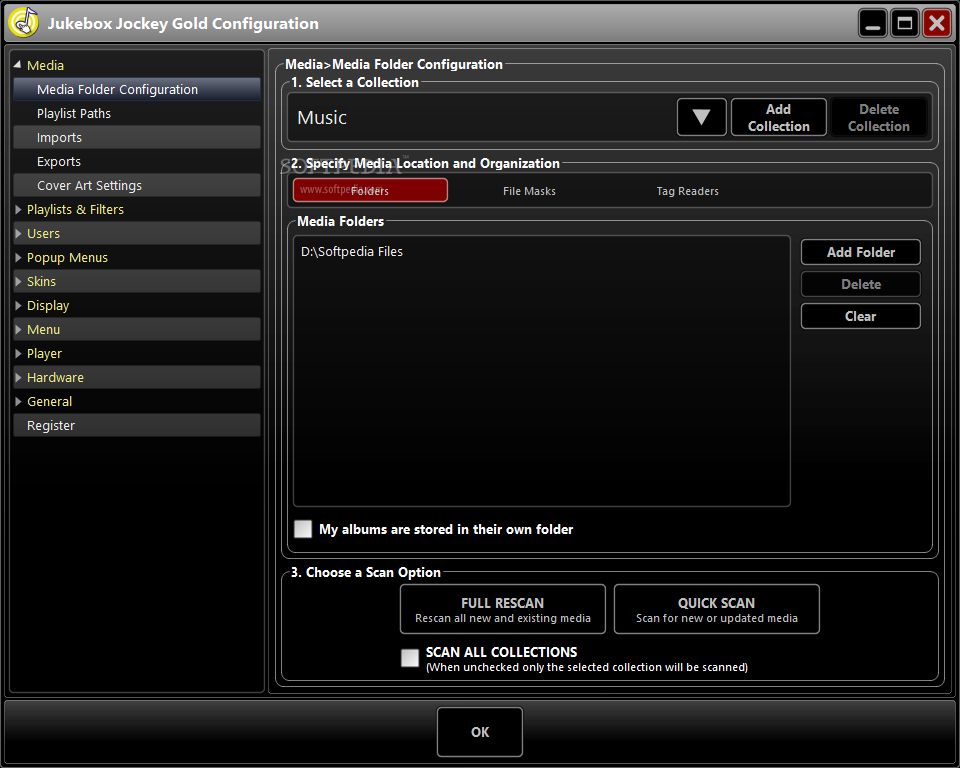Select the Hardware category label
This screenshot has width=960, height=768.
click(x=55, y=377)
